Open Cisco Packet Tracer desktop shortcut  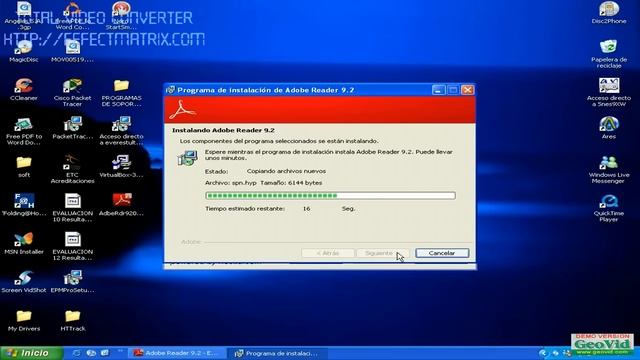click(72, 92)
